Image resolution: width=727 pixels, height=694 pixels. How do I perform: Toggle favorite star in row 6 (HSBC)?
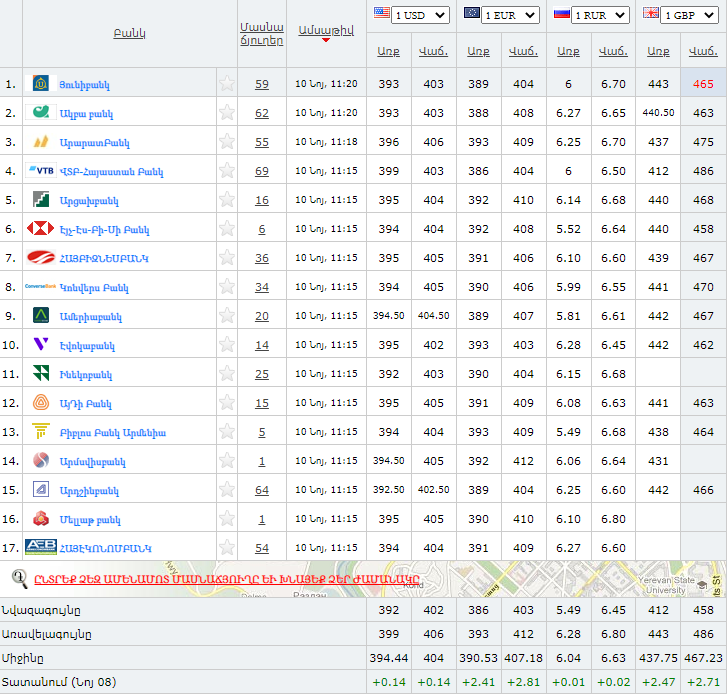(x=227, y=229)
